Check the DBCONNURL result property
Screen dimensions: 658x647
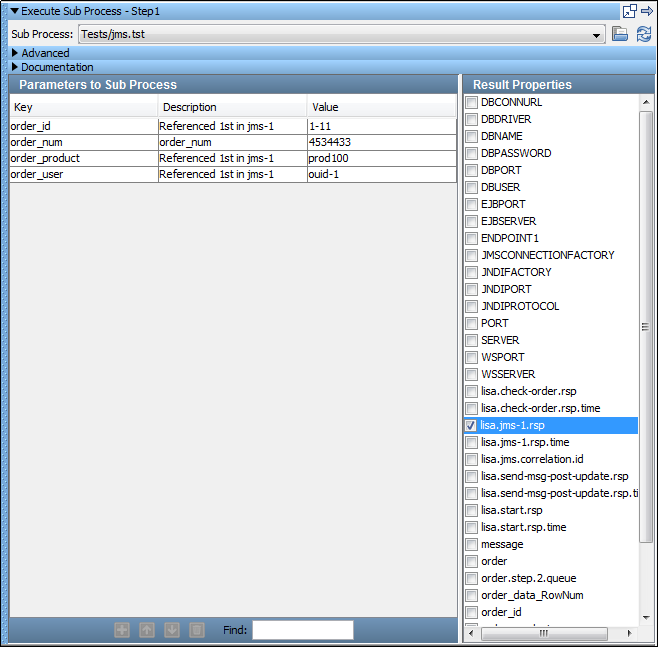(471, 102)
